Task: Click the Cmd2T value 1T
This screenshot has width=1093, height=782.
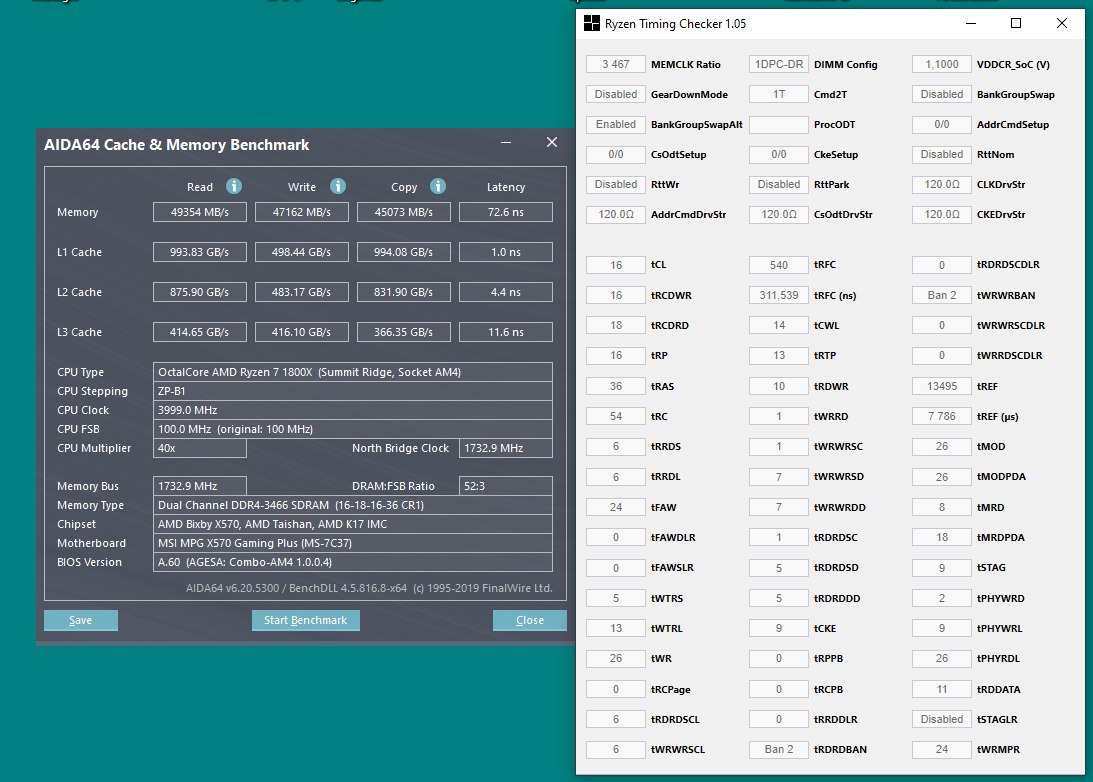Action: tap(779, 94)
